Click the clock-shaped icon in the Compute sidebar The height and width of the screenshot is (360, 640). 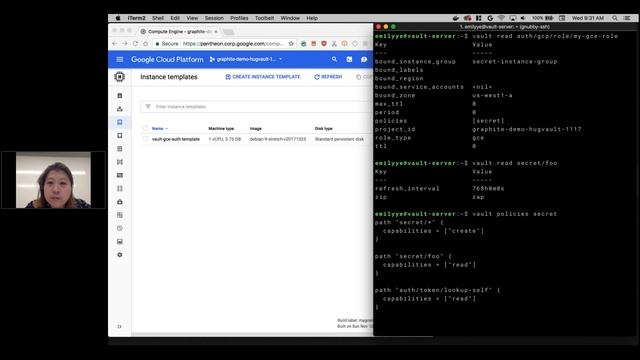click(120, 228)
